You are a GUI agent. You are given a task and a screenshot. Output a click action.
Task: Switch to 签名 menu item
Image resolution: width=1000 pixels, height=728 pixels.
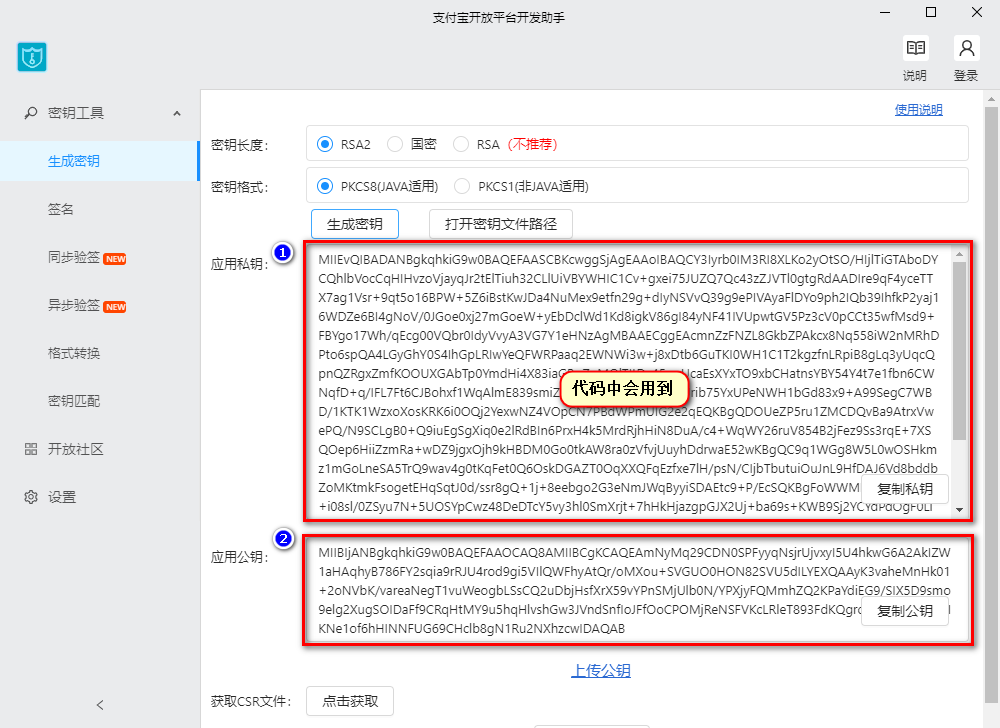(x=61, y=209)
